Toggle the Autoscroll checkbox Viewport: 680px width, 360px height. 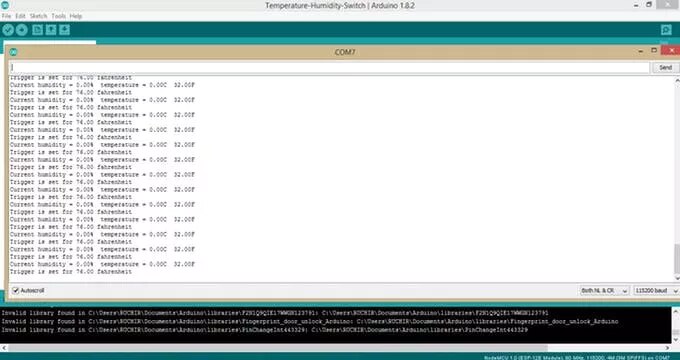pyautogui.click(x=16, y=290)
